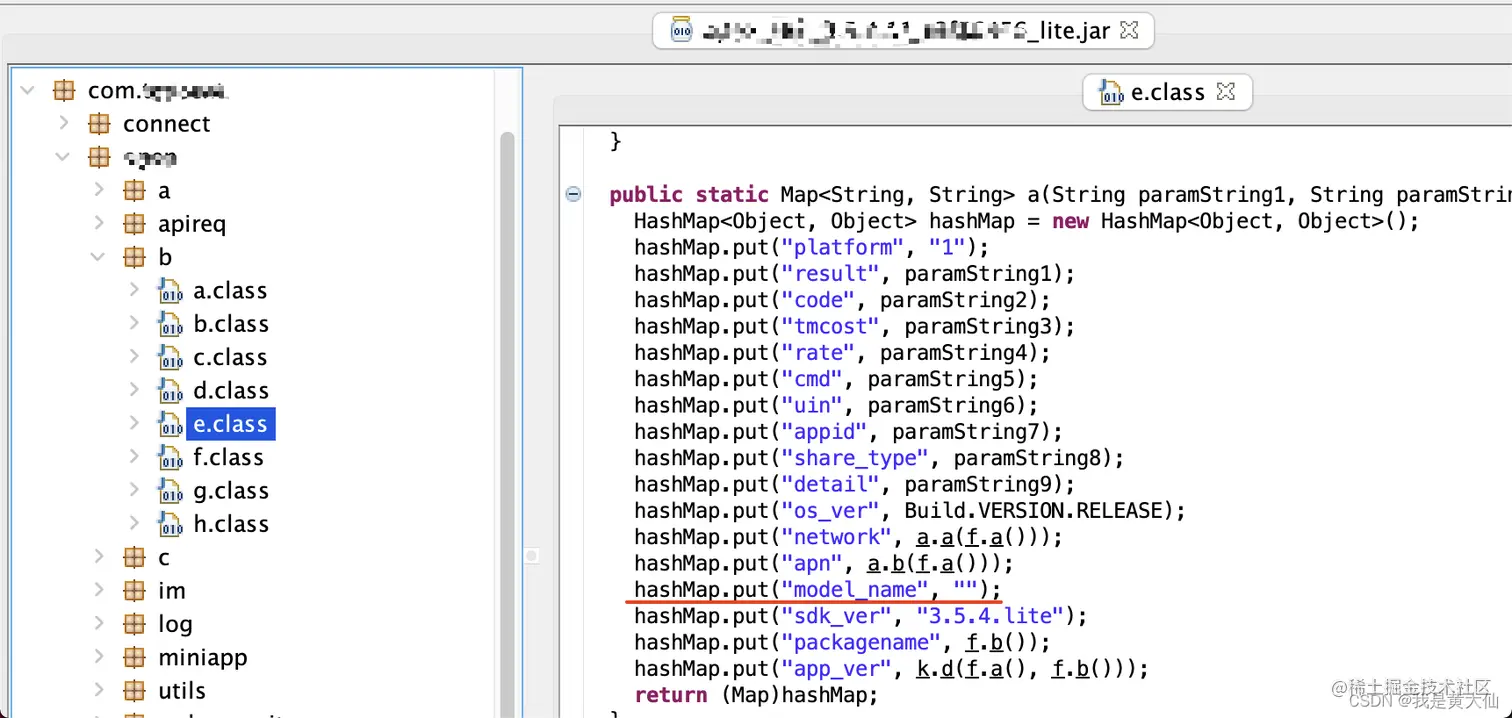Expand the miniapp package arrow

click(99, 658)
